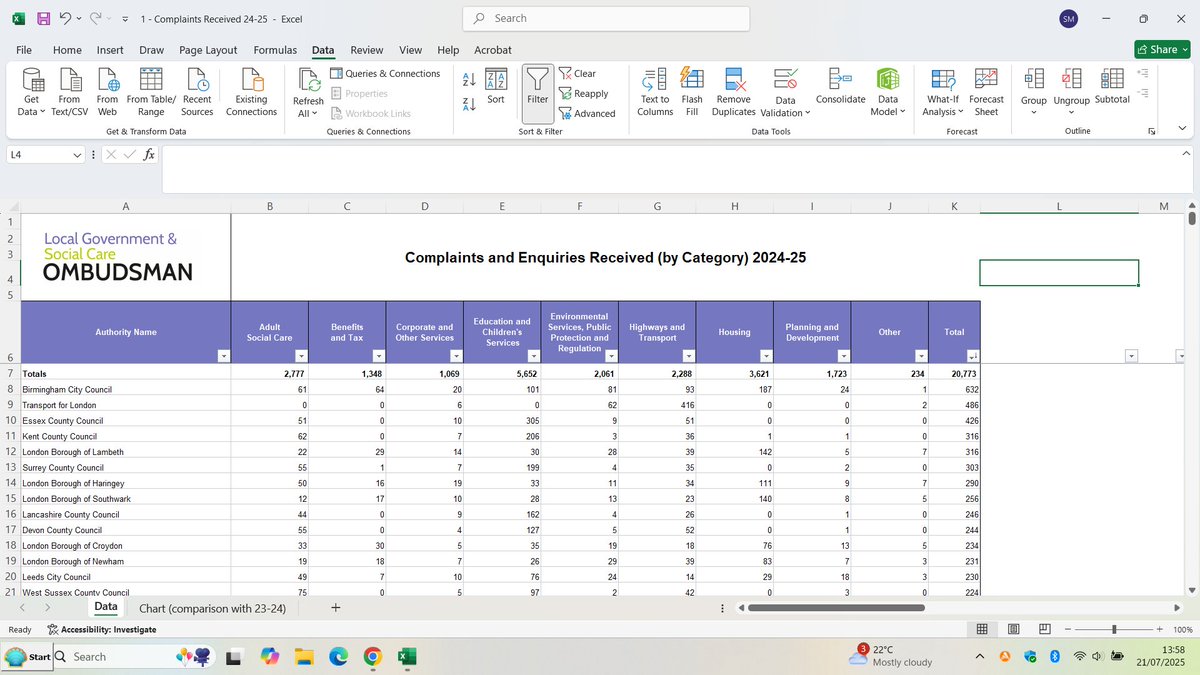1200x675 pixels.
Task: Open Data Model tool
Action: point(888,92)
